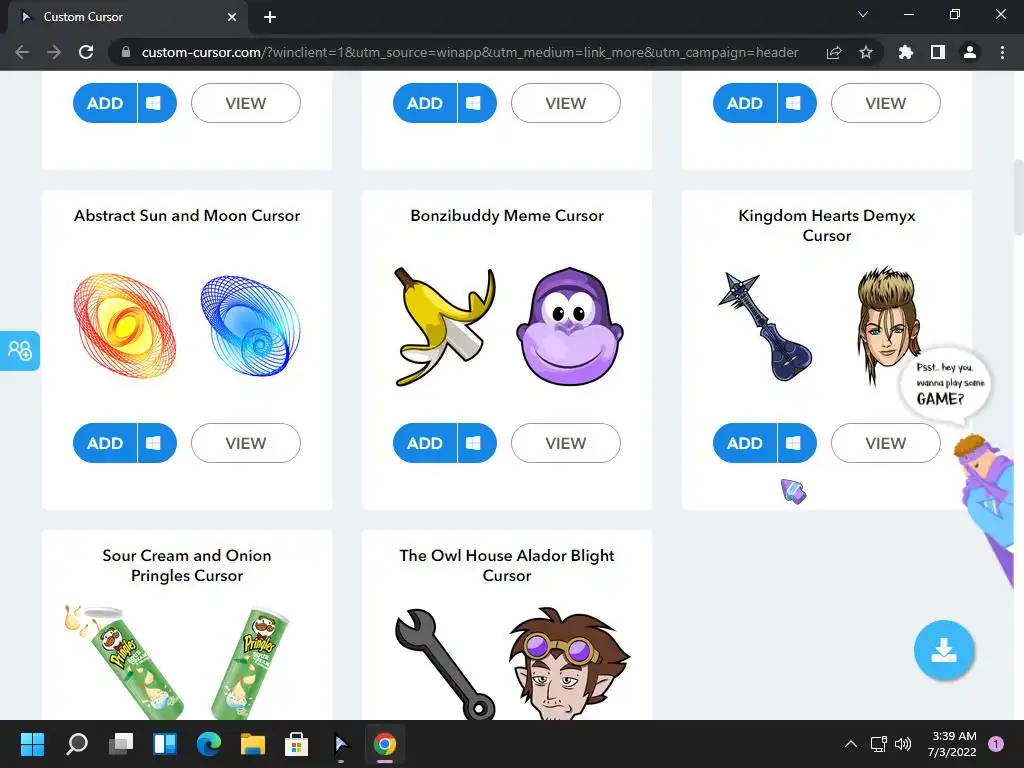Show hidden system tray icons

click(850, 744)
